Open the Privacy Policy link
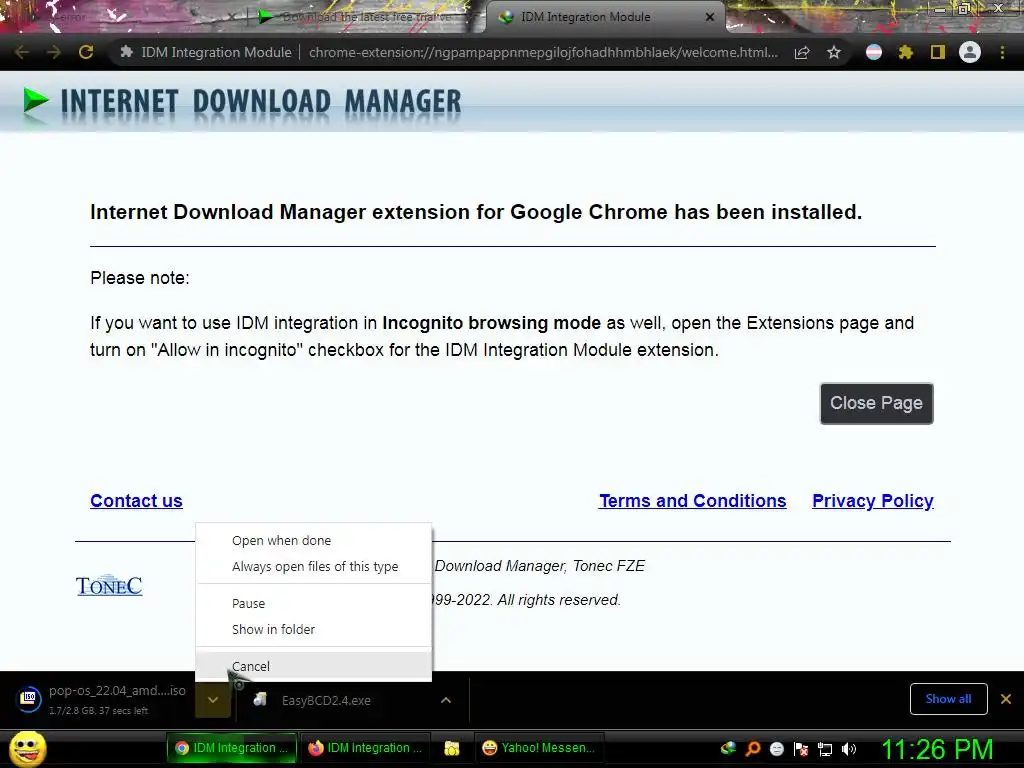 point(872,501)
